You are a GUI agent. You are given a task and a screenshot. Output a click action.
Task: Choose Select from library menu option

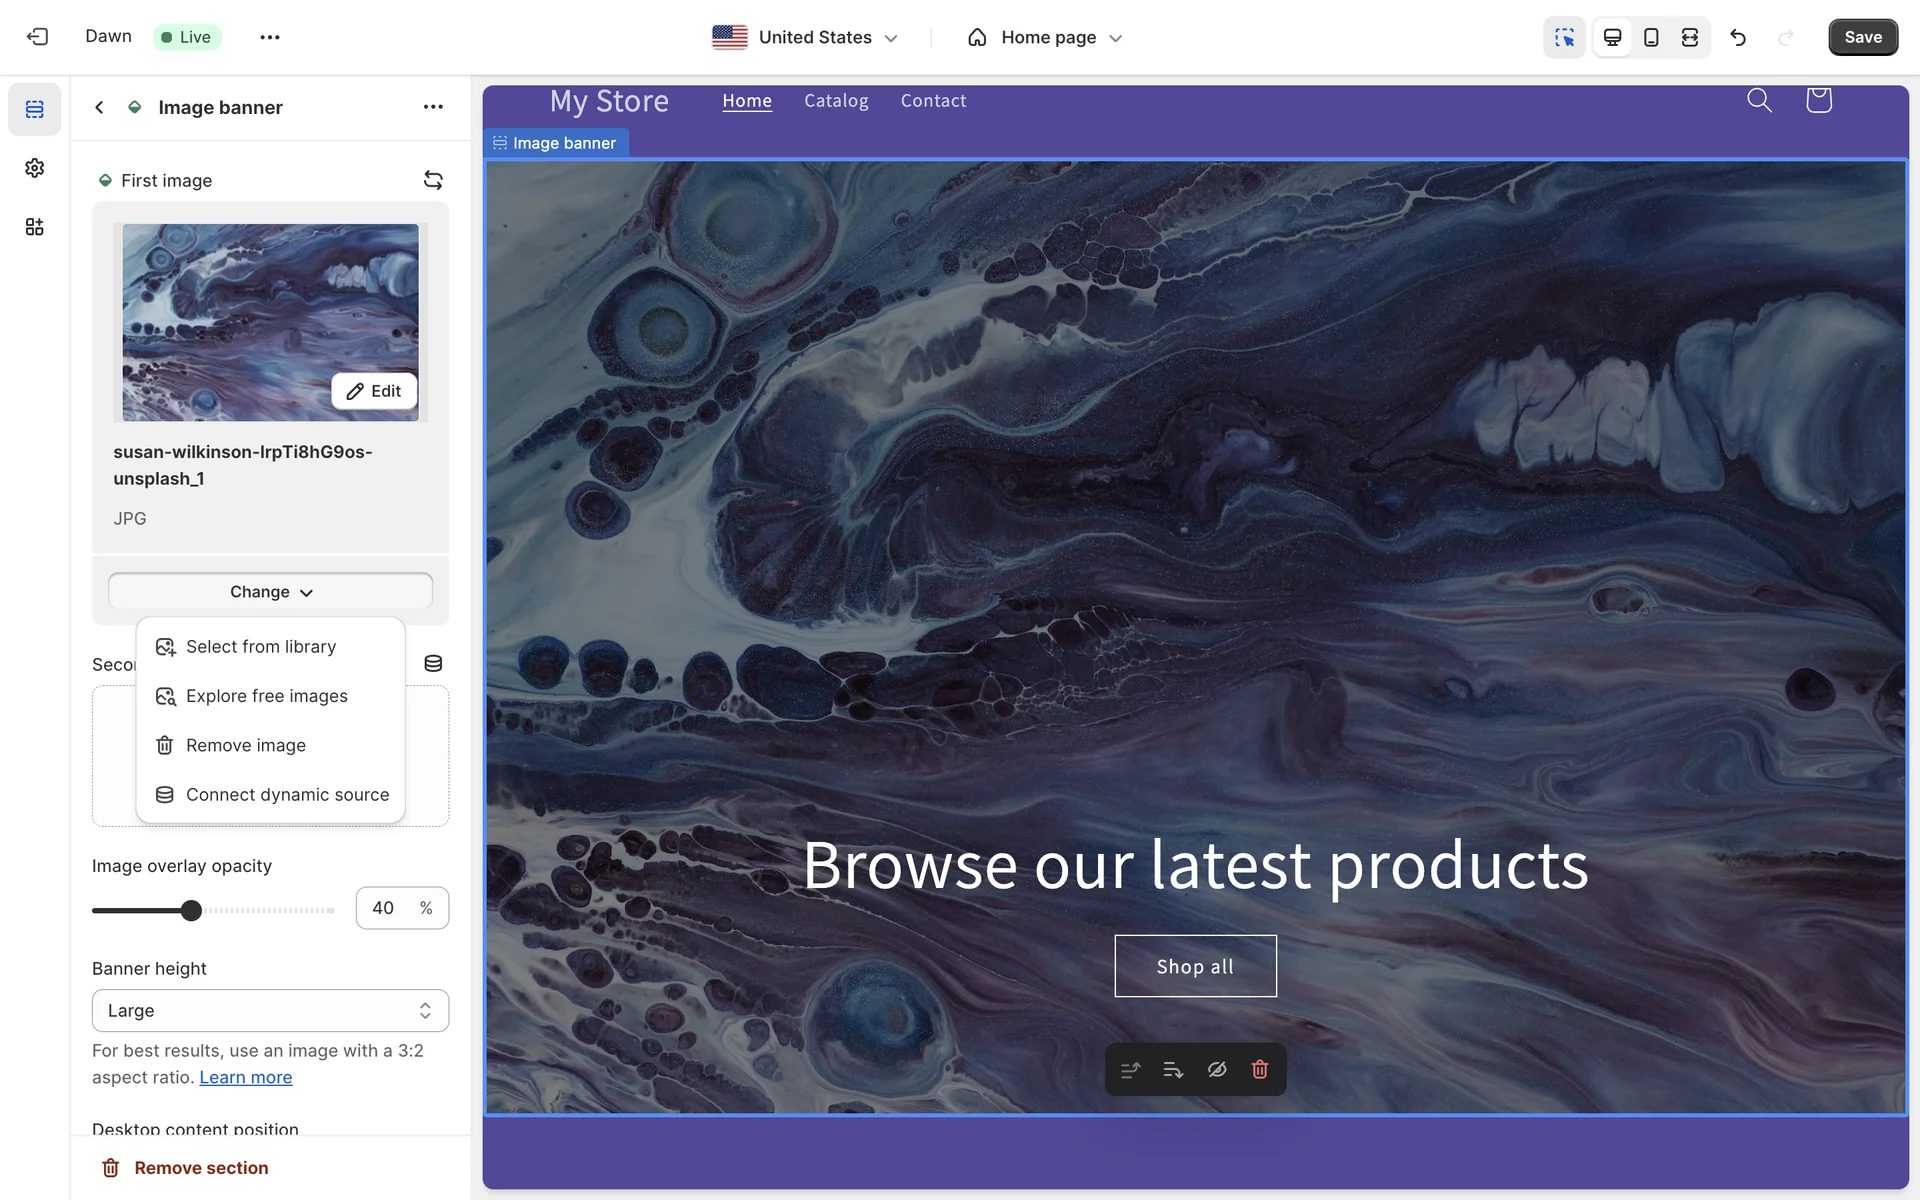tap(261, 647)
